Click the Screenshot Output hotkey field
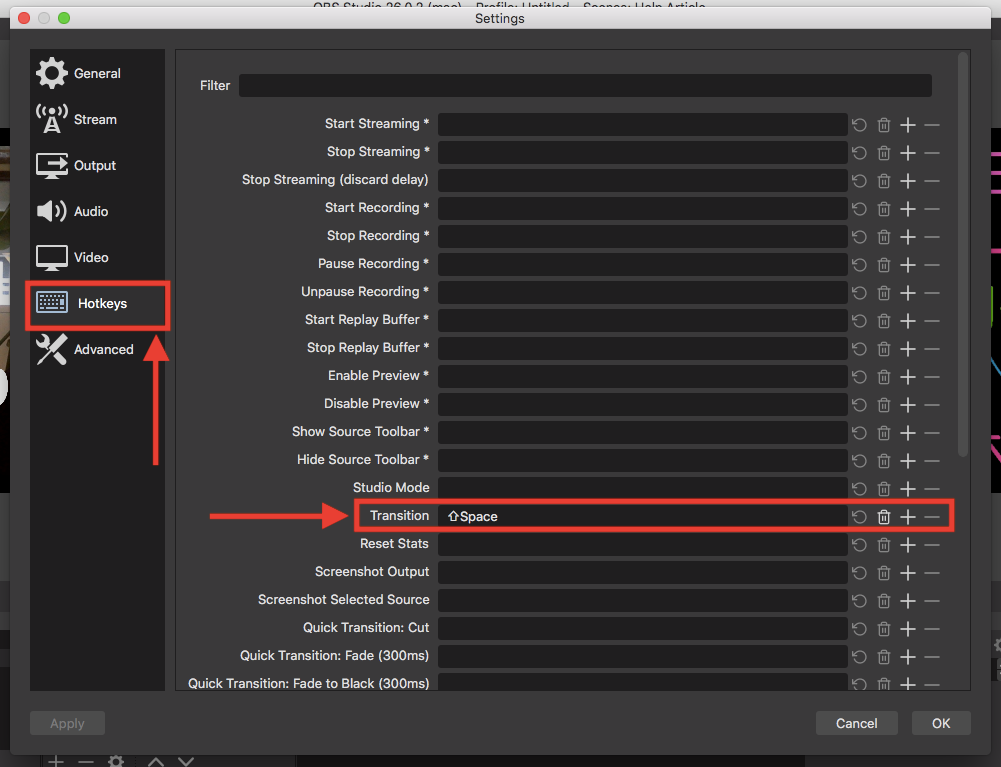The image size is (1001, 767). pos(642,573)
